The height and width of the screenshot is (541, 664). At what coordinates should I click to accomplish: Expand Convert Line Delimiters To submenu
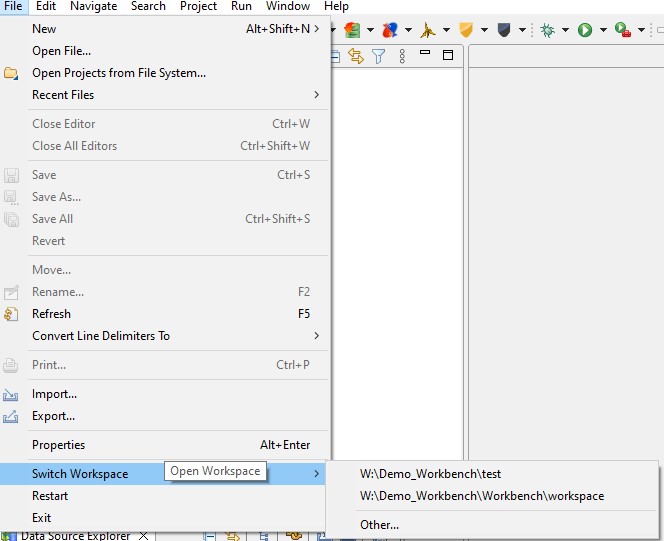[x=316, y=336]
